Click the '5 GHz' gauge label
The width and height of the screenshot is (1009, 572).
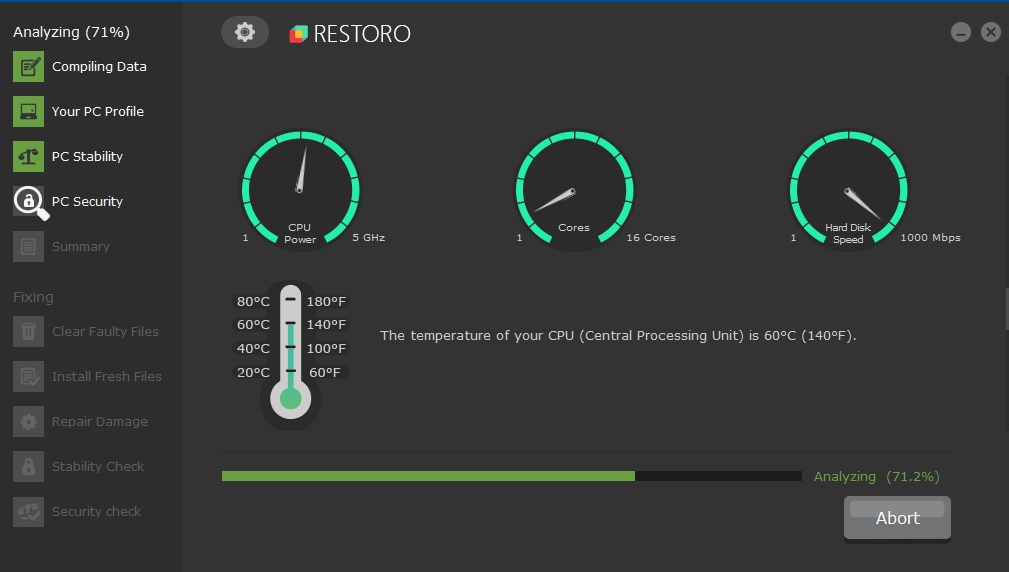(x=369, y=237)
